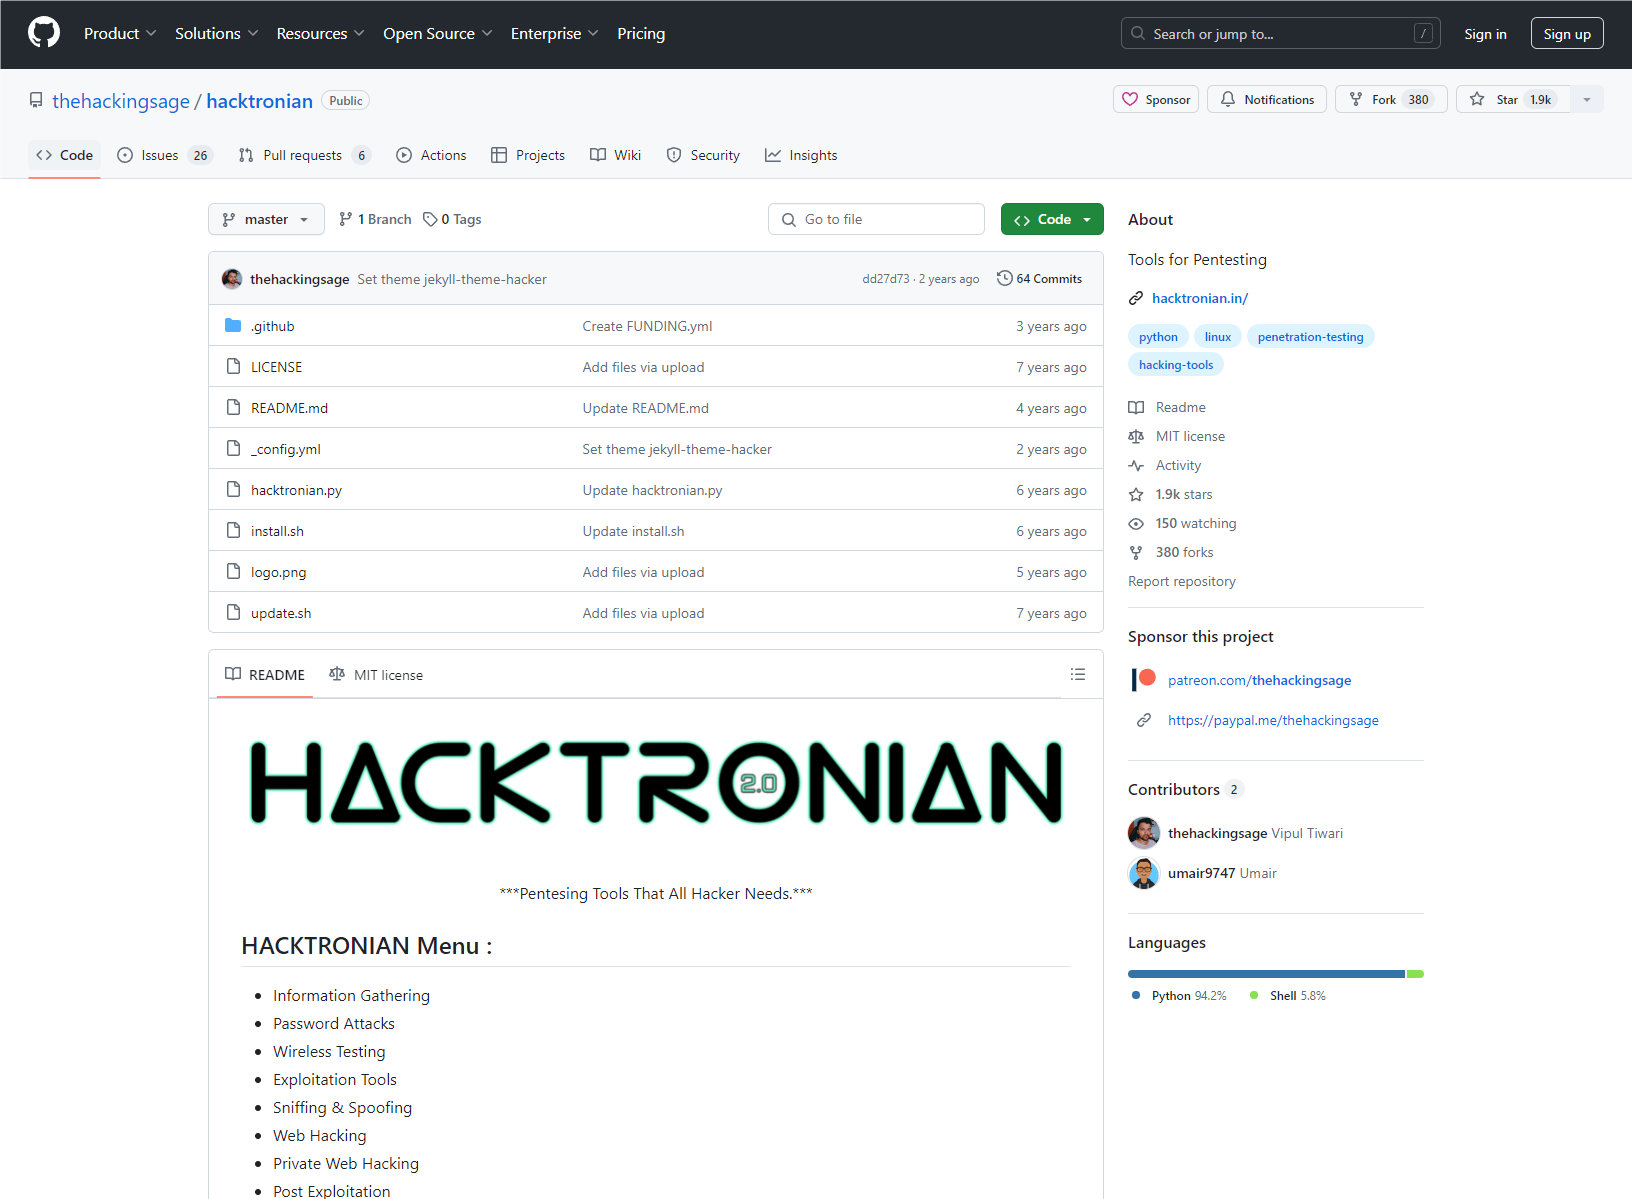Open the Set theme jekyll-theme-hacker commit message
This screenshot has height=1199, width=1632.
[x=452, y=279]
